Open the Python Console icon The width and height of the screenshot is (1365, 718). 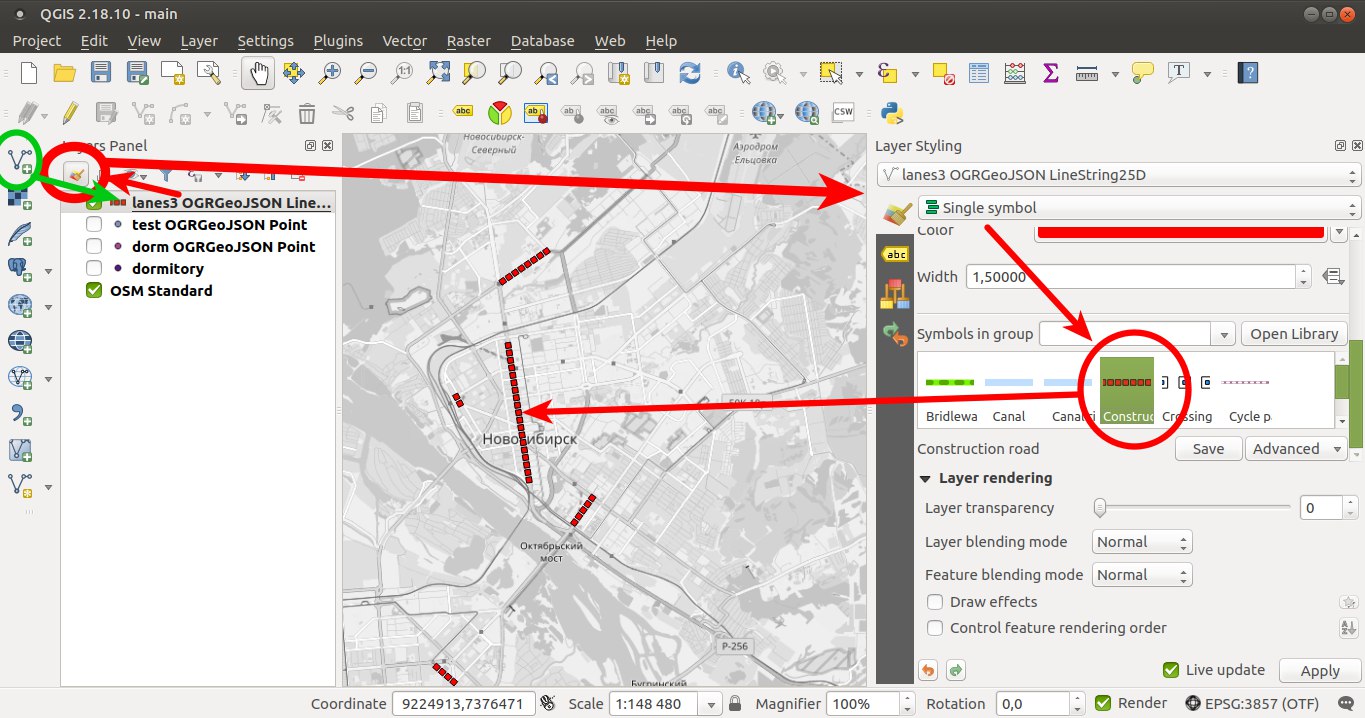pos(893,112)
